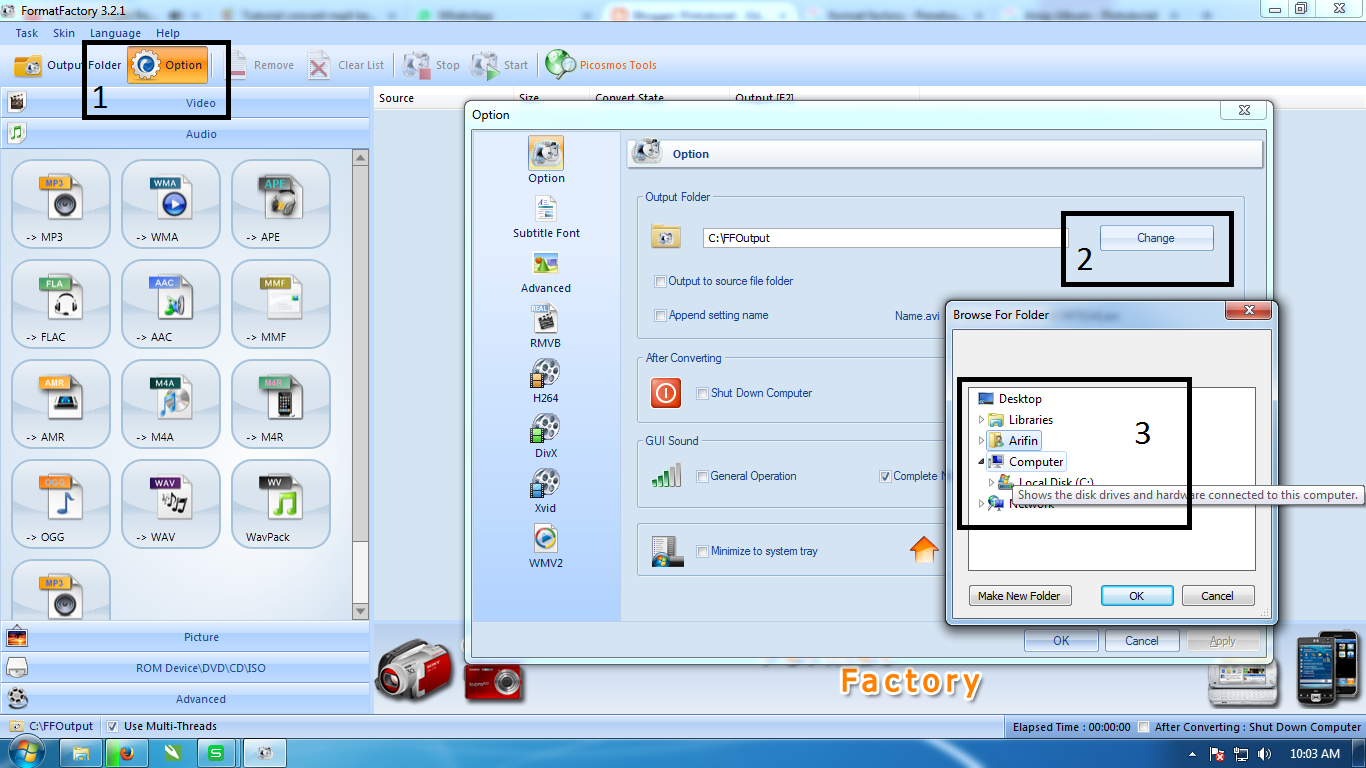1366x768 pixels.
Task: Toggle General Operation sound checkbox
Action: 702,476
